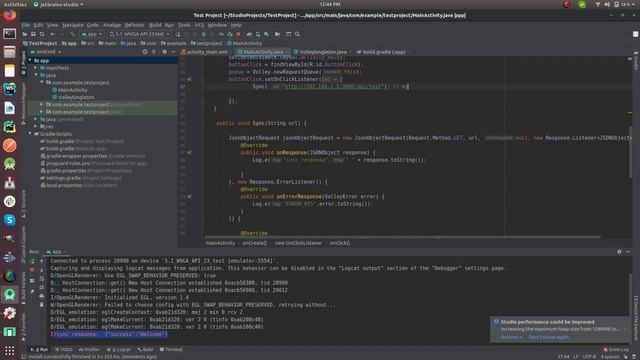Image resolution: width=640 pixels, height=360 pixels.
Task: Open the Refactor menu
Action: click(134, 25)
